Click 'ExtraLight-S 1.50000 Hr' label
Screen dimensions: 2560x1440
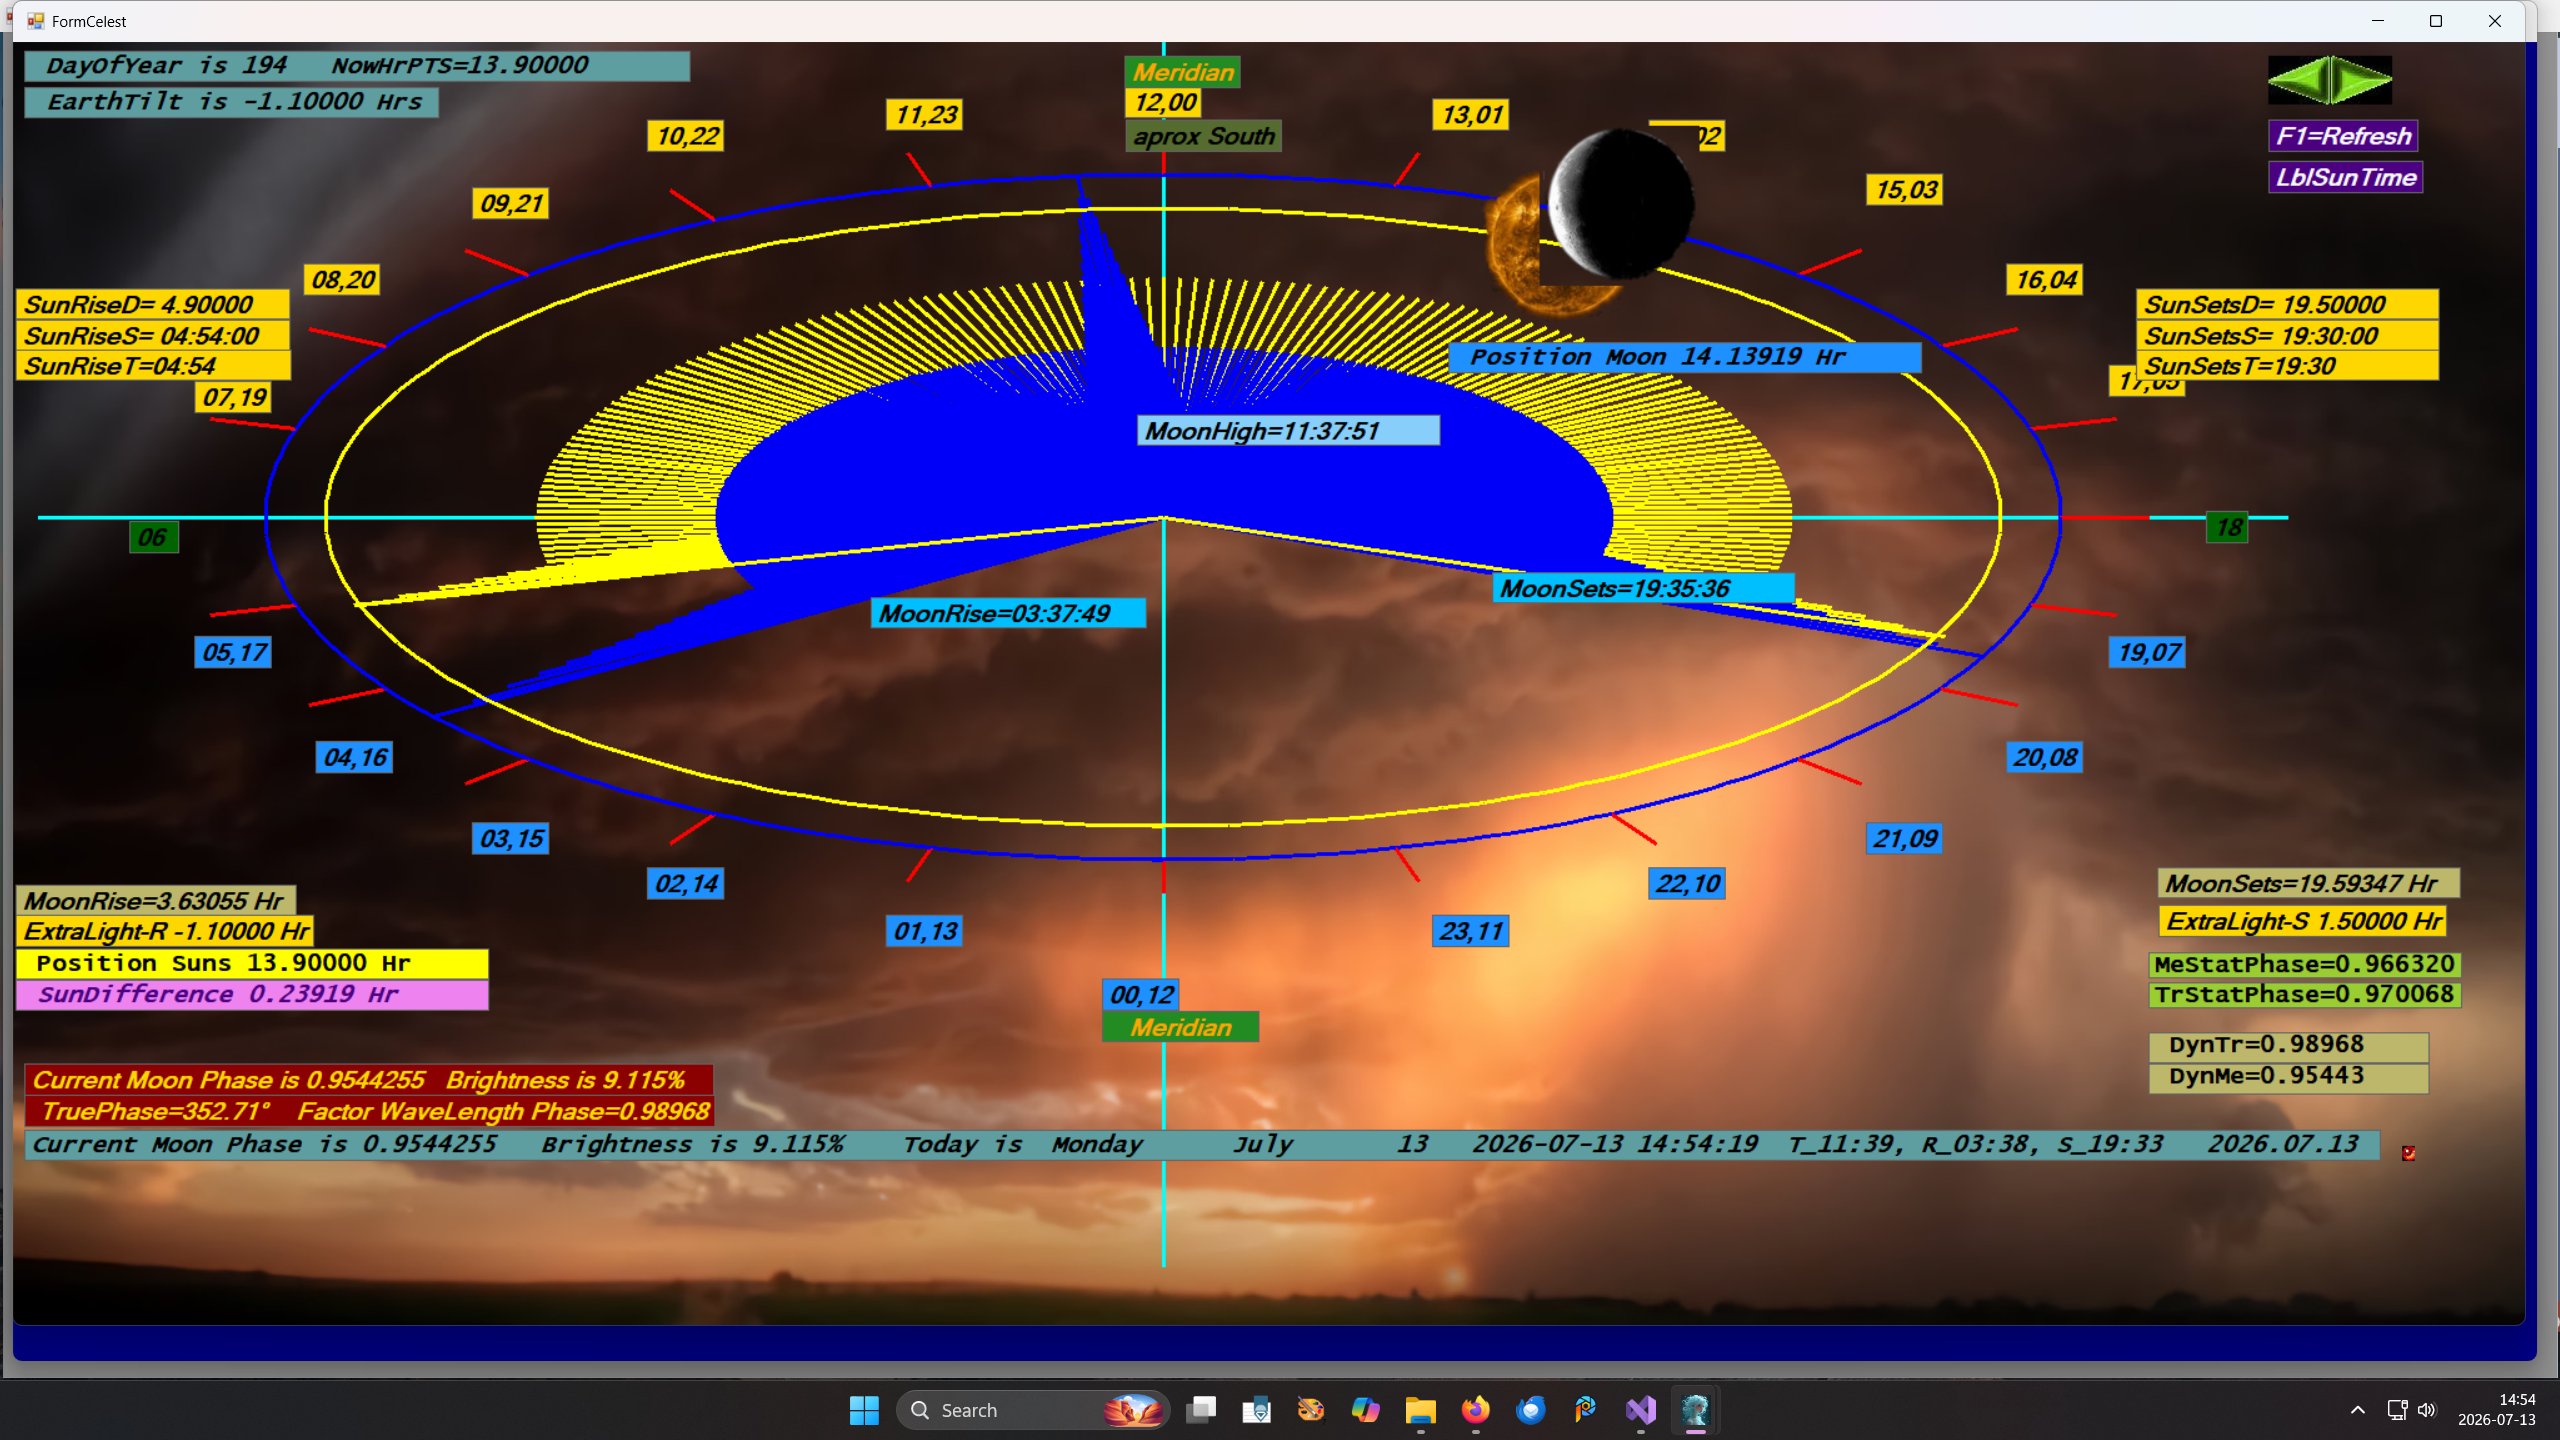2302,921
